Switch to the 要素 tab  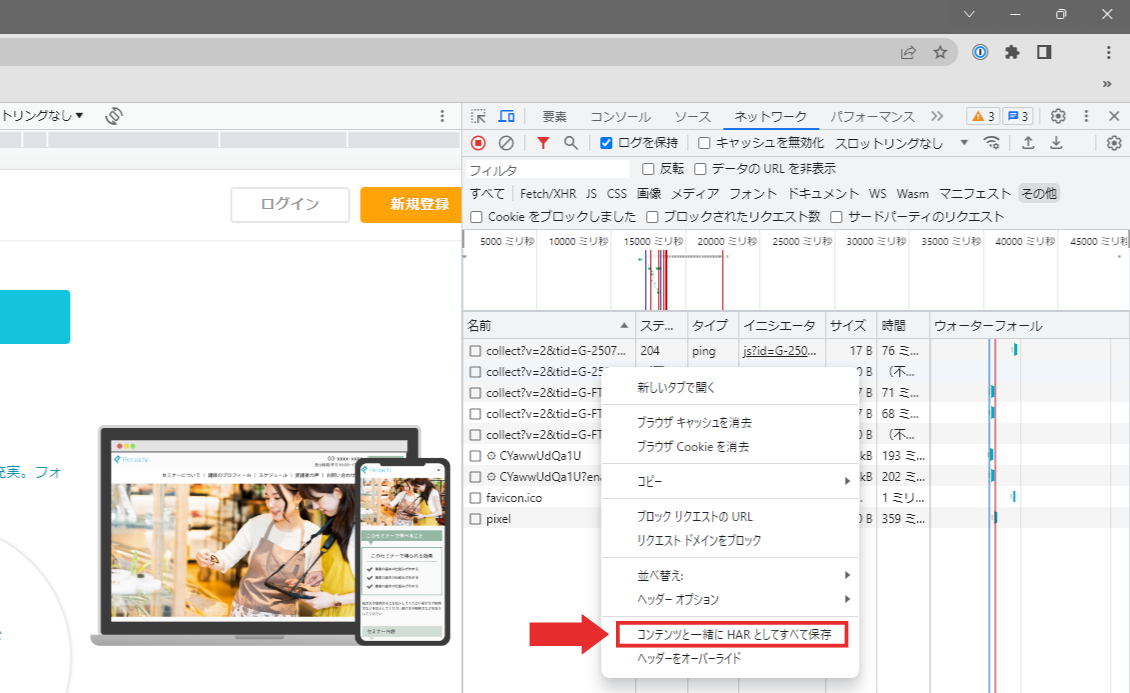pyautogui.click(x=554, y=116)
